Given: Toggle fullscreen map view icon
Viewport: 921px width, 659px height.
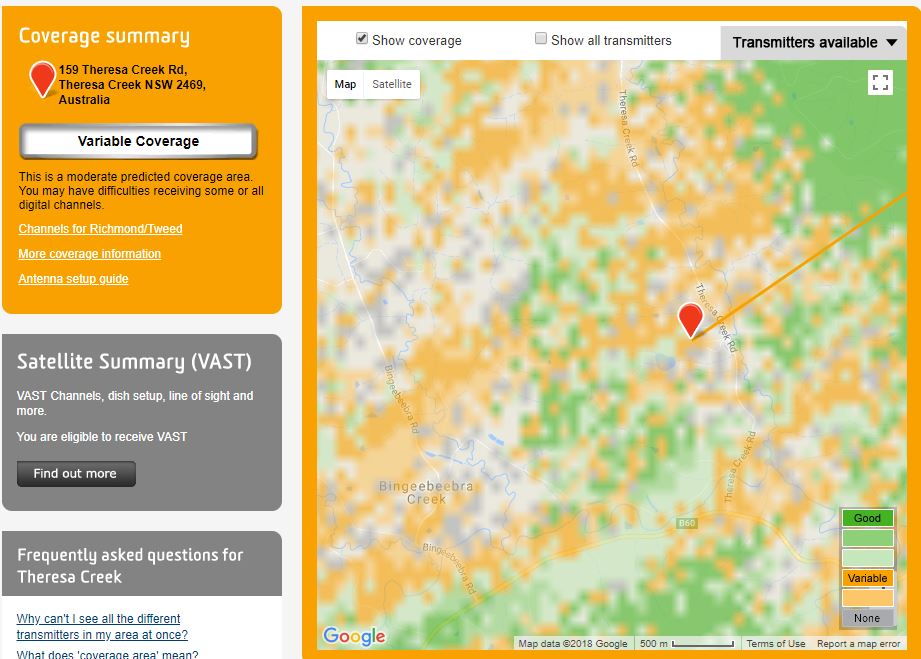Looking at the screenshot, I should pyautogui.click(x=880, y=83).
